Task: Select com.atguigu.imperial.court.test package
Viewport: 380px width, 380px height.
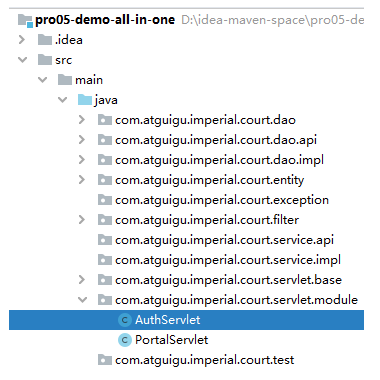Action: [204, 360]
